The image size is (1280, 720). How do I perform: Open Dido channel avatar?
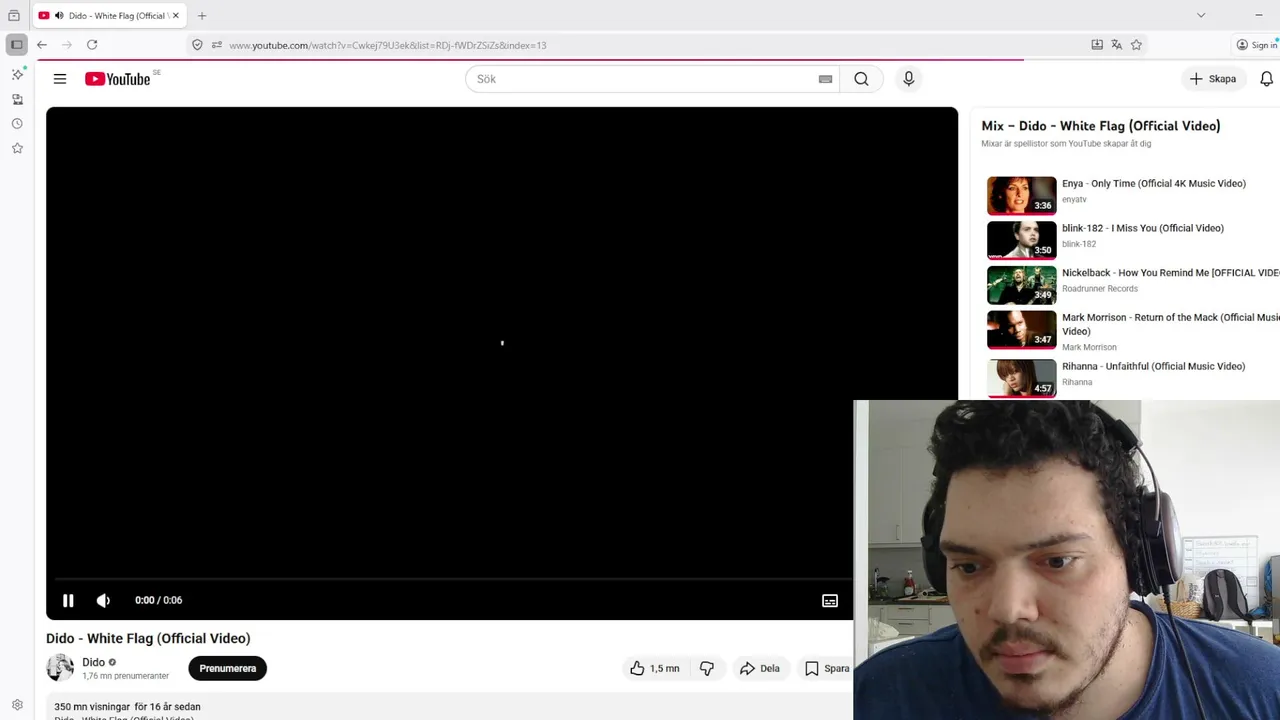click(60, 668)
